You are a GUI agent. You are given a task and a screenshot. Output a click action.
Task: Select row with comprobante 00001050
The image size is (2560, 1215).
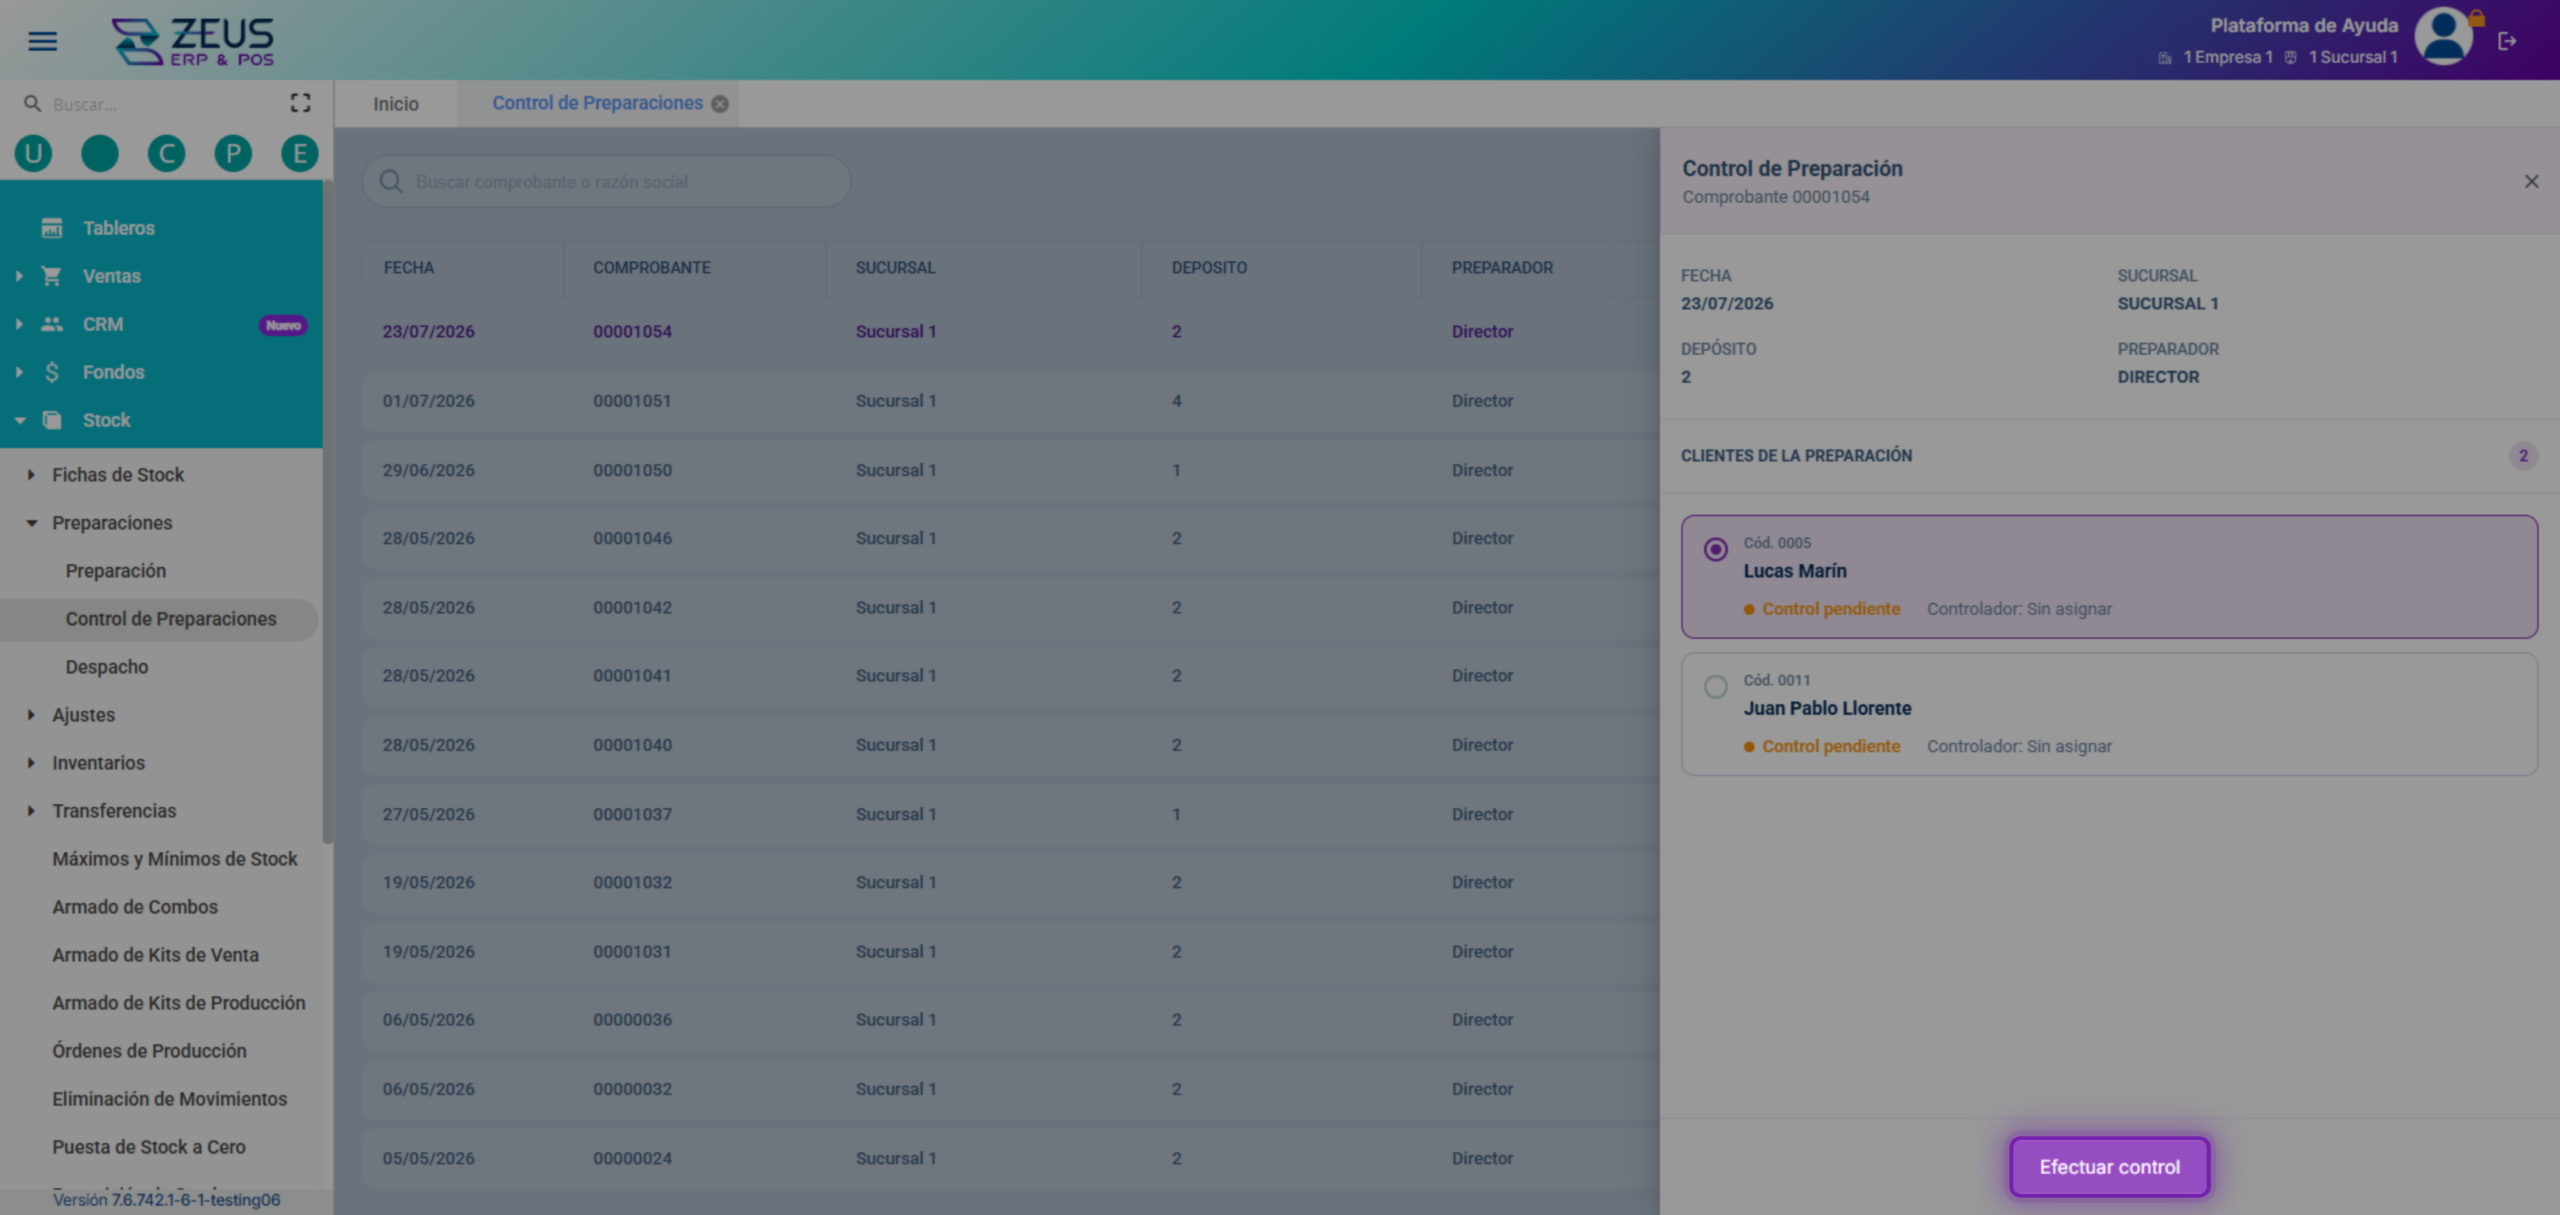[1010, 470]
